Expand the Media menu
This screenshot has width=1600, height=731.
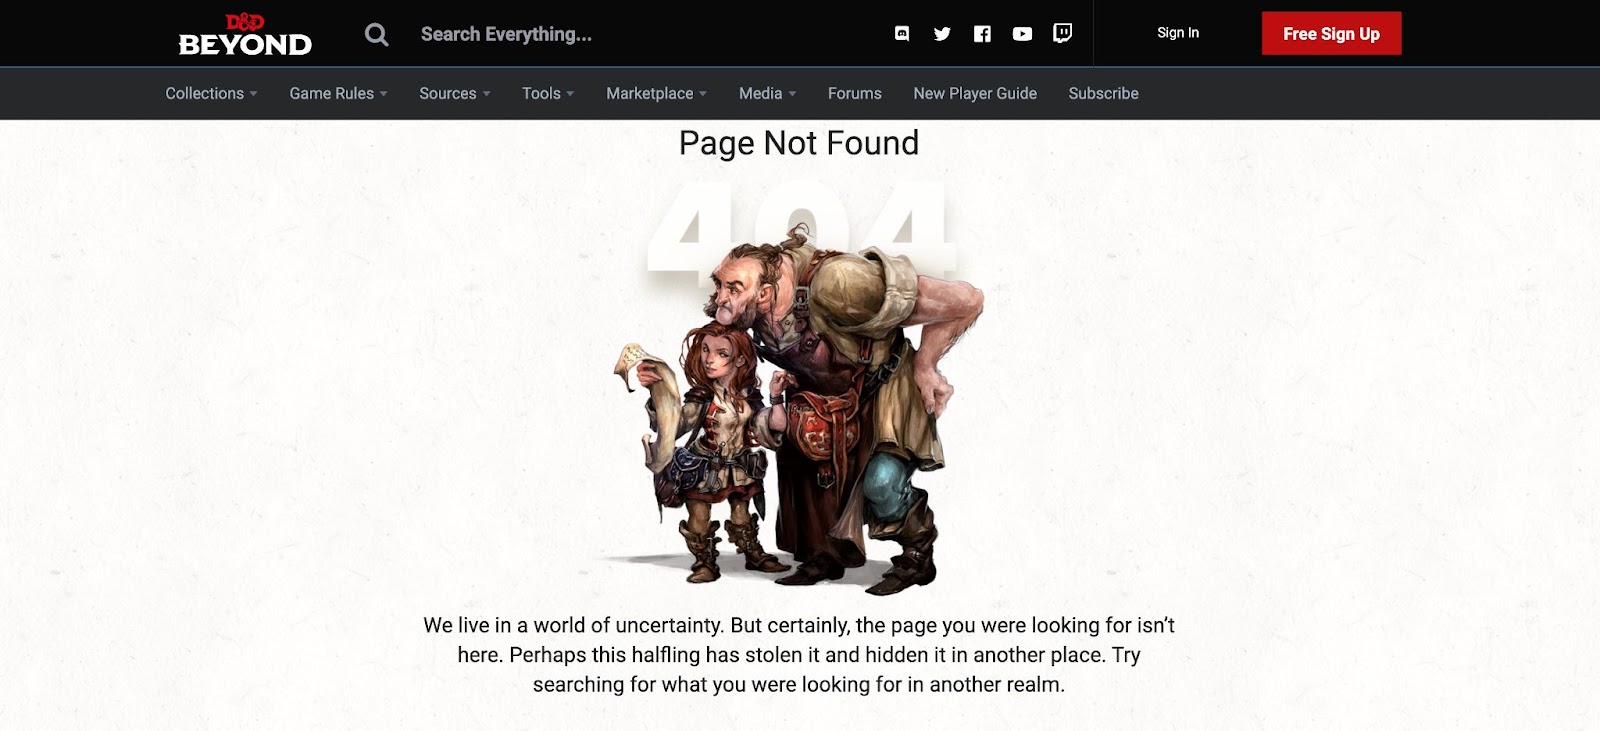coord(767,93)
